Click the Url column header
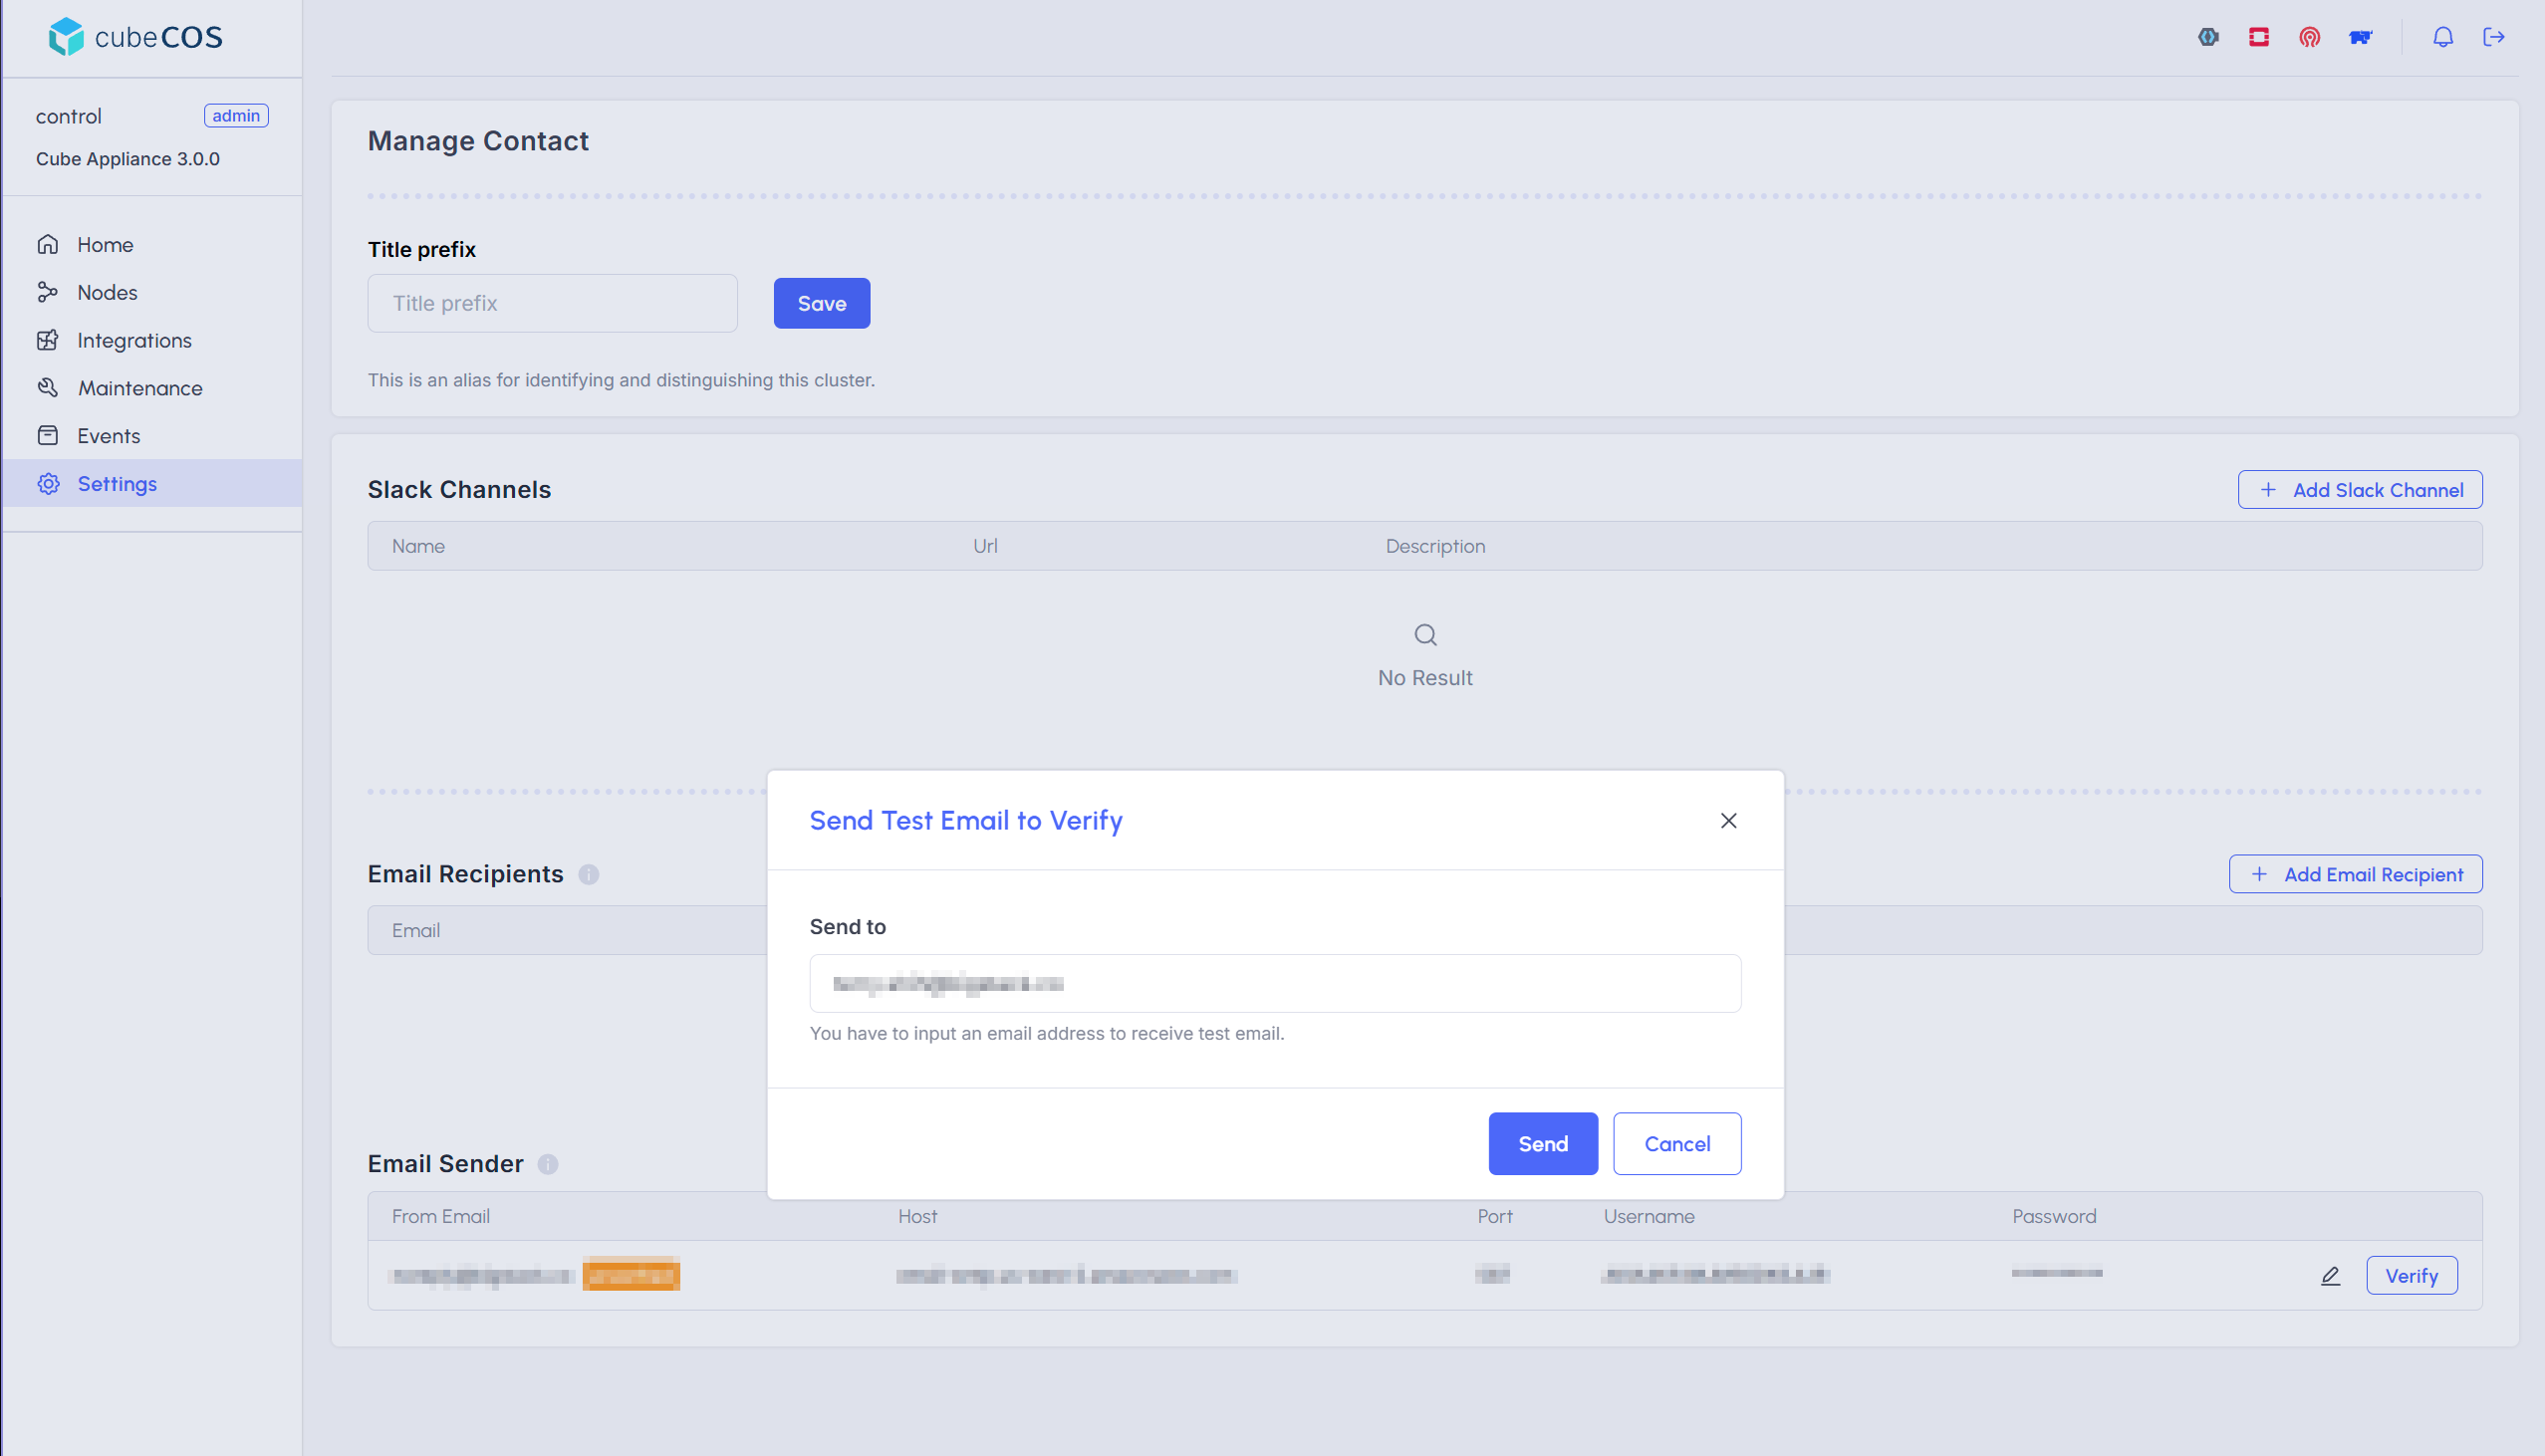The image size is (2545, 1456). click(985, 546)
